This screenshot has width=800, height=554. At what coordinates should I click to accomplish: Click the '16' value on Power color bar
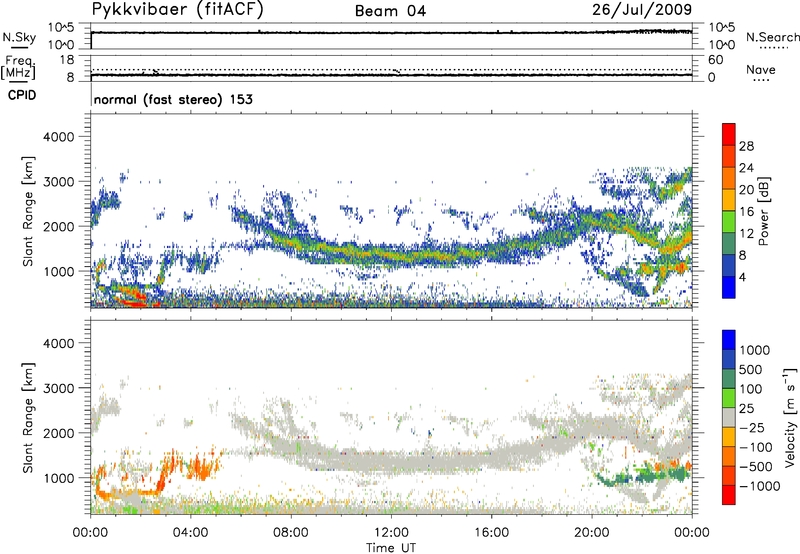[746, 212]
